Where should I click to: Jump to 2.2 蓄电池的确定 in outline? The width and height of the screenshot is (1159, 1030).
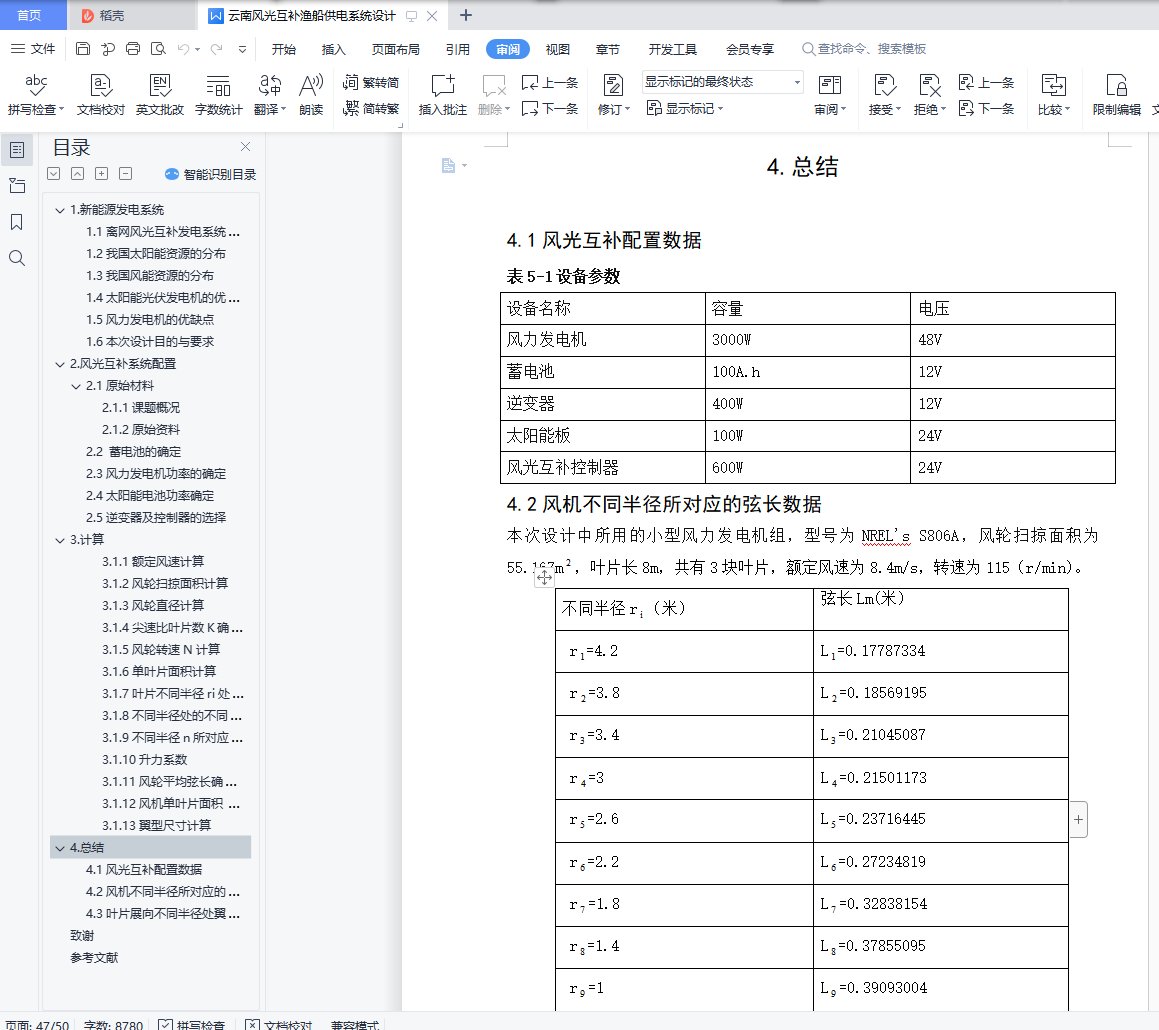click(x=133, y=452)
